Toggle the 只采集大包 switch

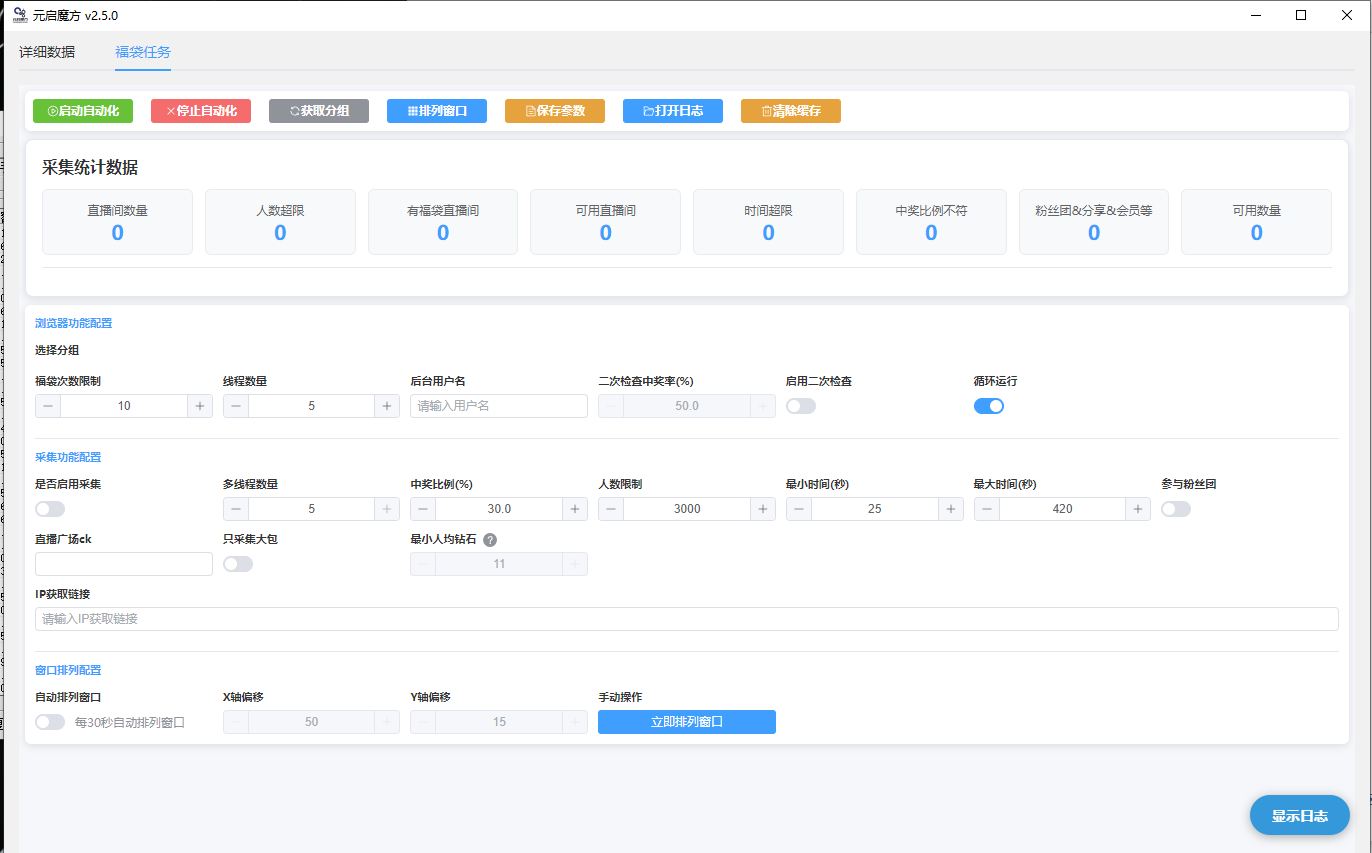[x=238, y=564]
